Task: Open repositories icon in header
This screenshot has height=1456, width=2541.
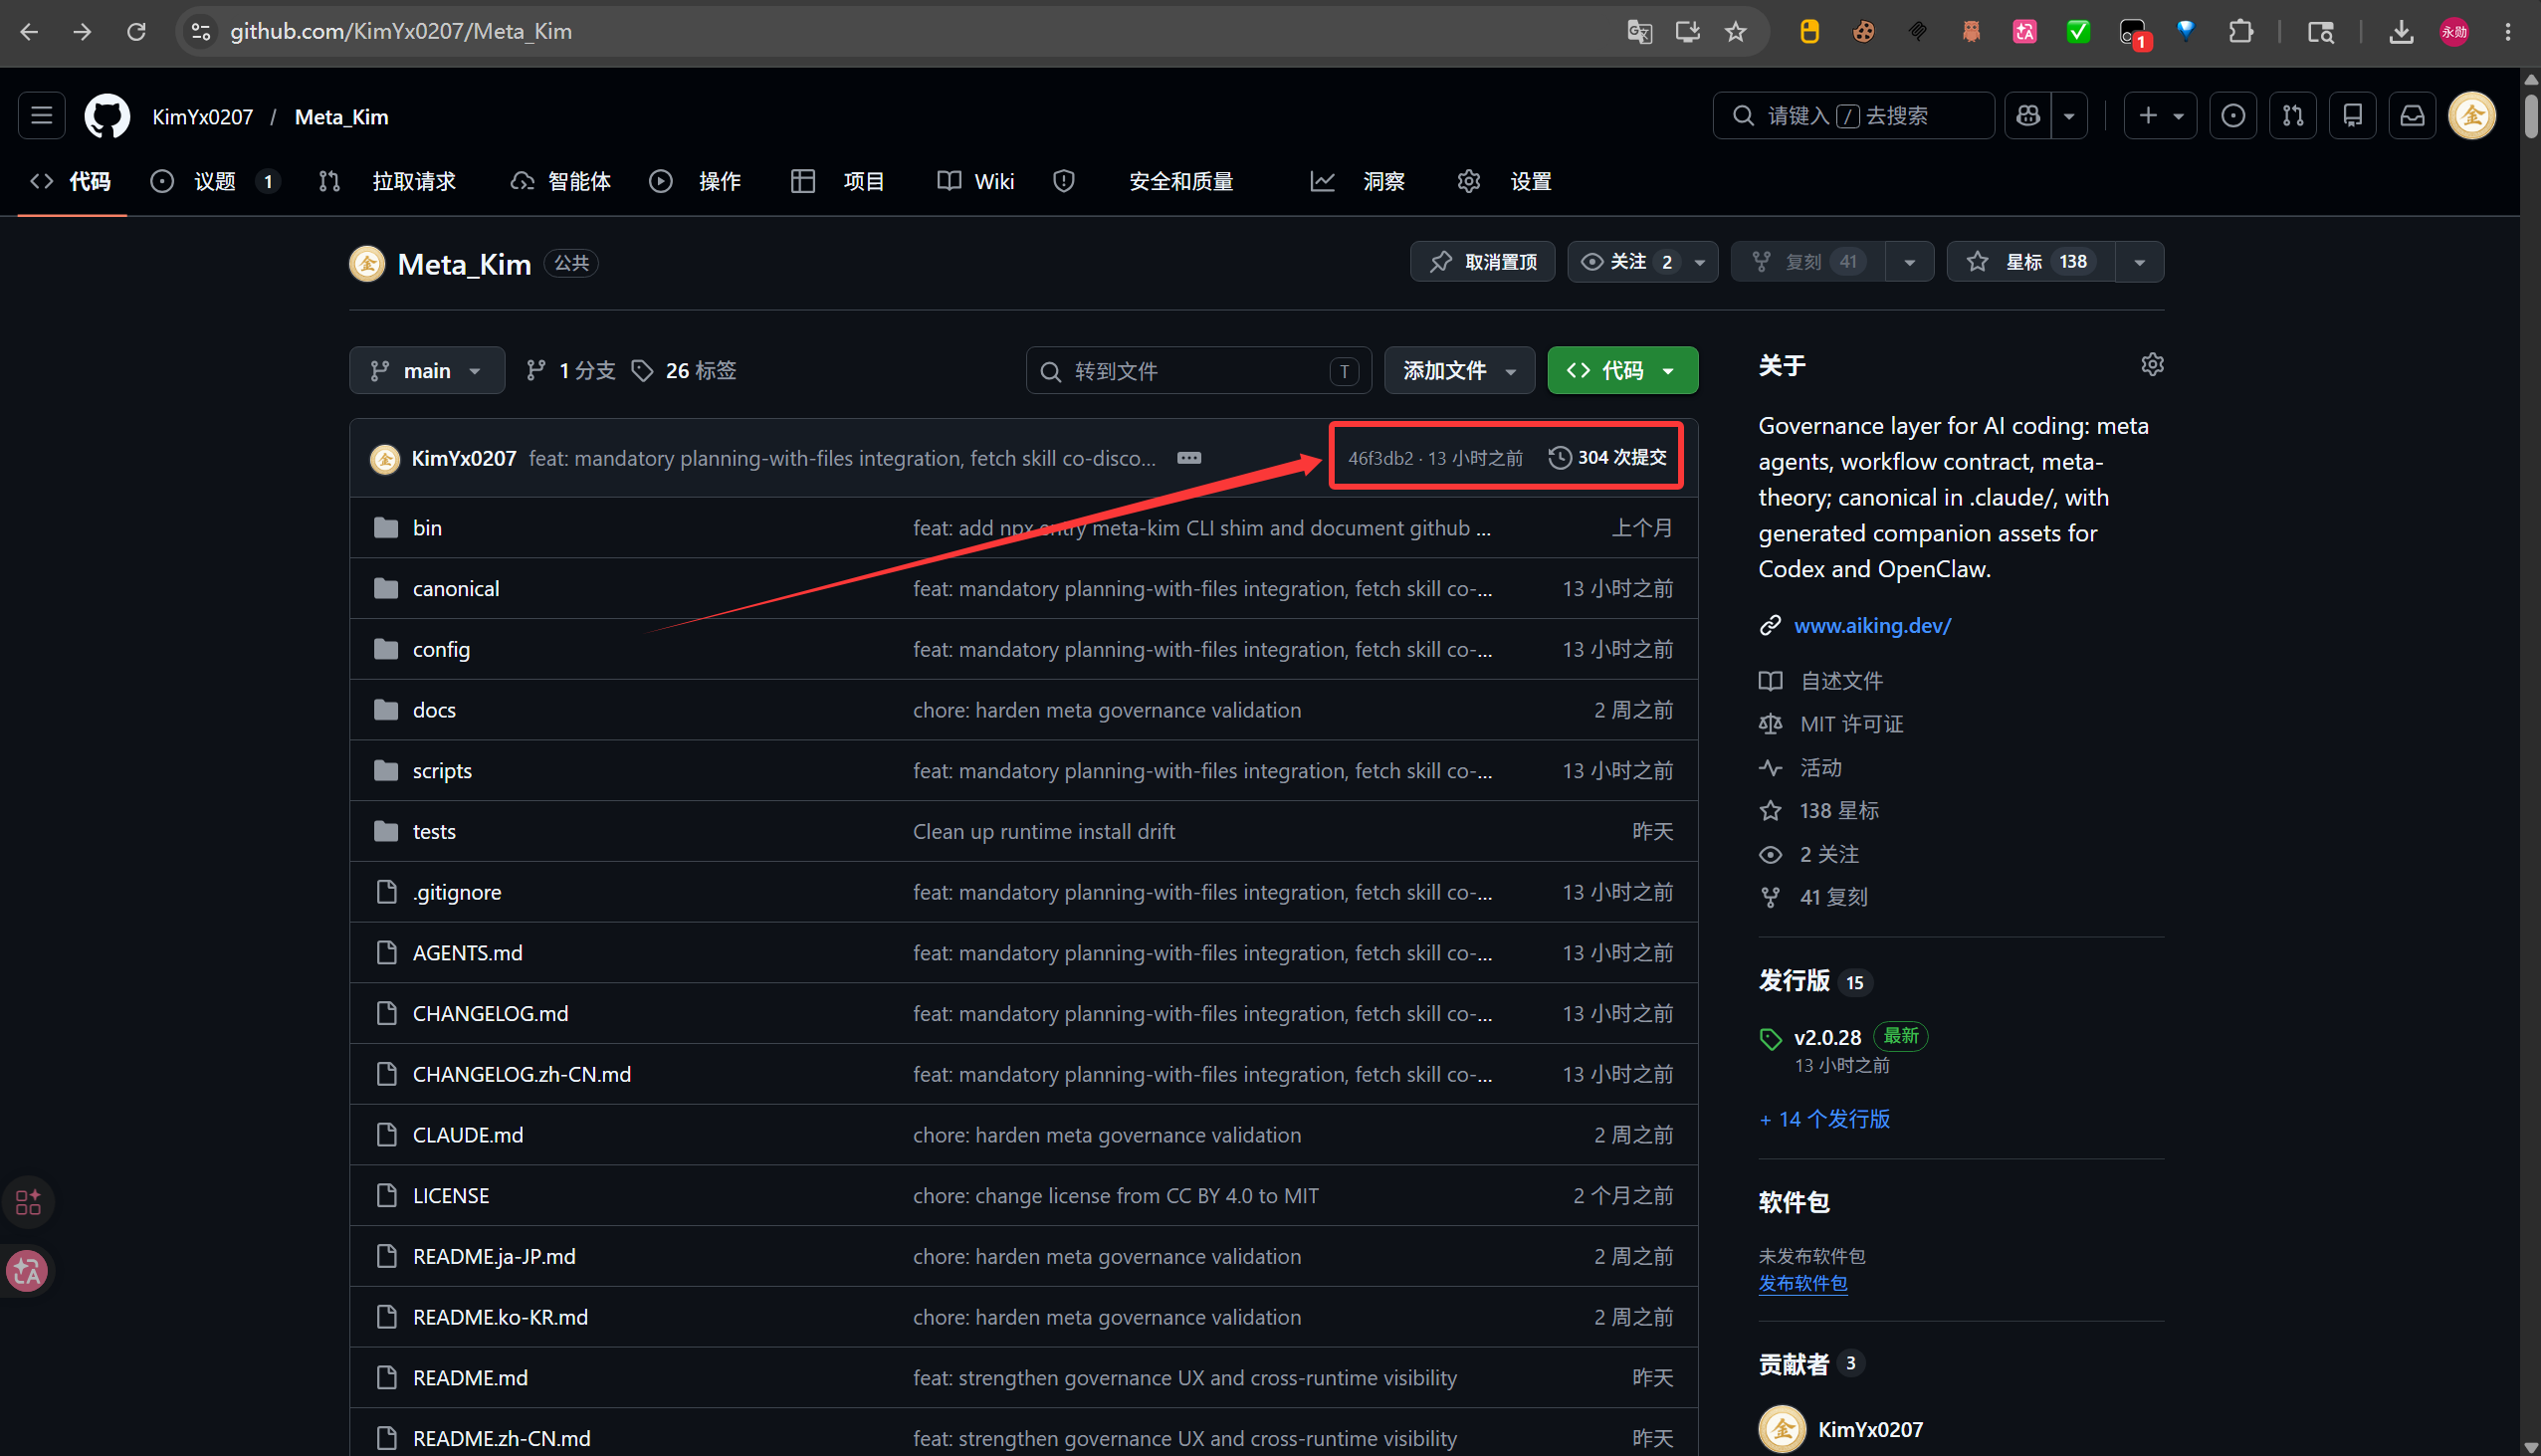Action: coord(2353,116)
